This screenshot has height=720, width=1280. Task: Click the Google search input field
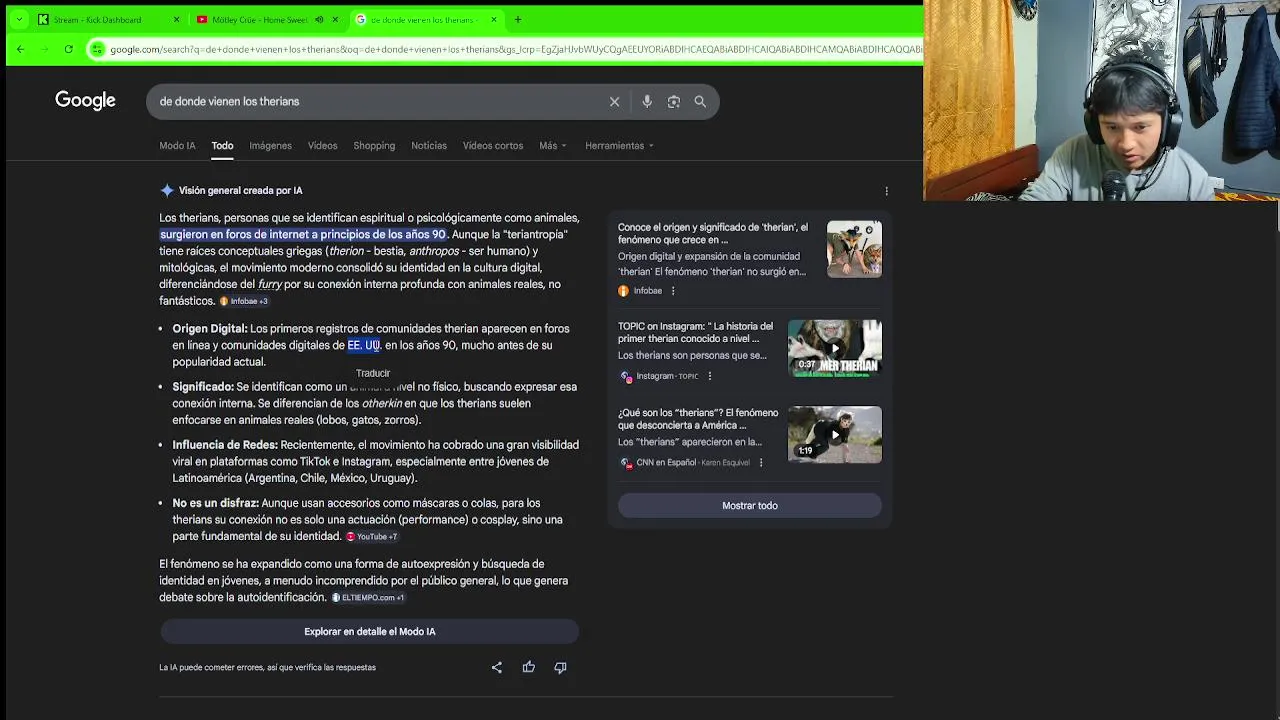[x=380, y=101]
